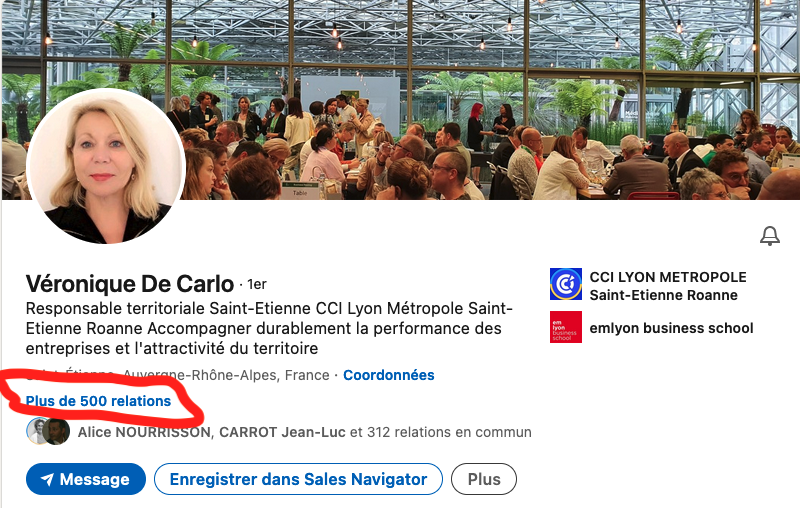Viewport: 800px width, 508px height.
Task: Click the 1er connection degree badge
Action: click(257, 284)
